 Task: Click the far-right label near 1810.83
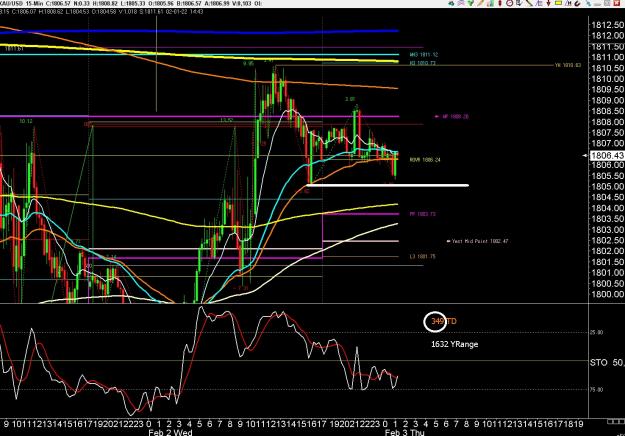pyautogui.click(x=568, y=65)
